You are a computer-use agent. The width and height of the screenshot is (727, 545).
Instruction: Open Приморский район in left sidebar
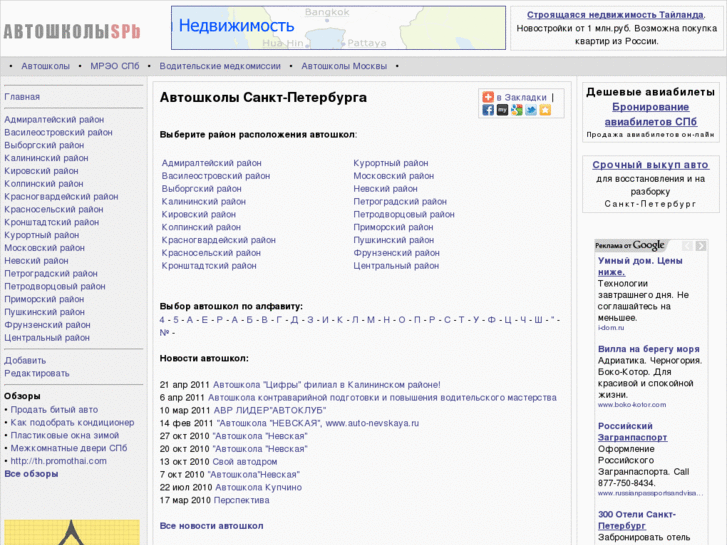point(44,299)
